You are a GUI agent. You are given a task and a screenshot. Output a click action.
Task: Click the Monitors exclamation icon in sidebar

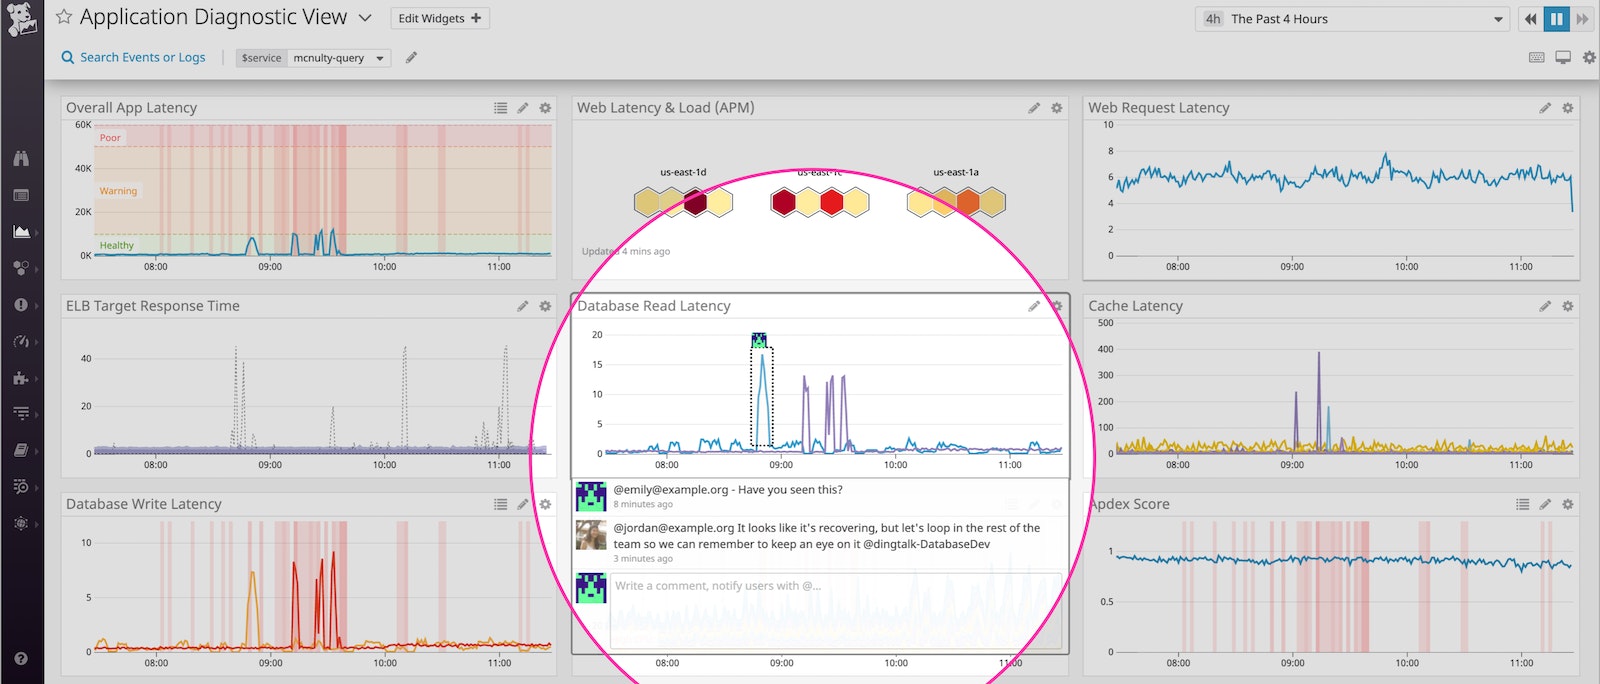tap(21, 305)
